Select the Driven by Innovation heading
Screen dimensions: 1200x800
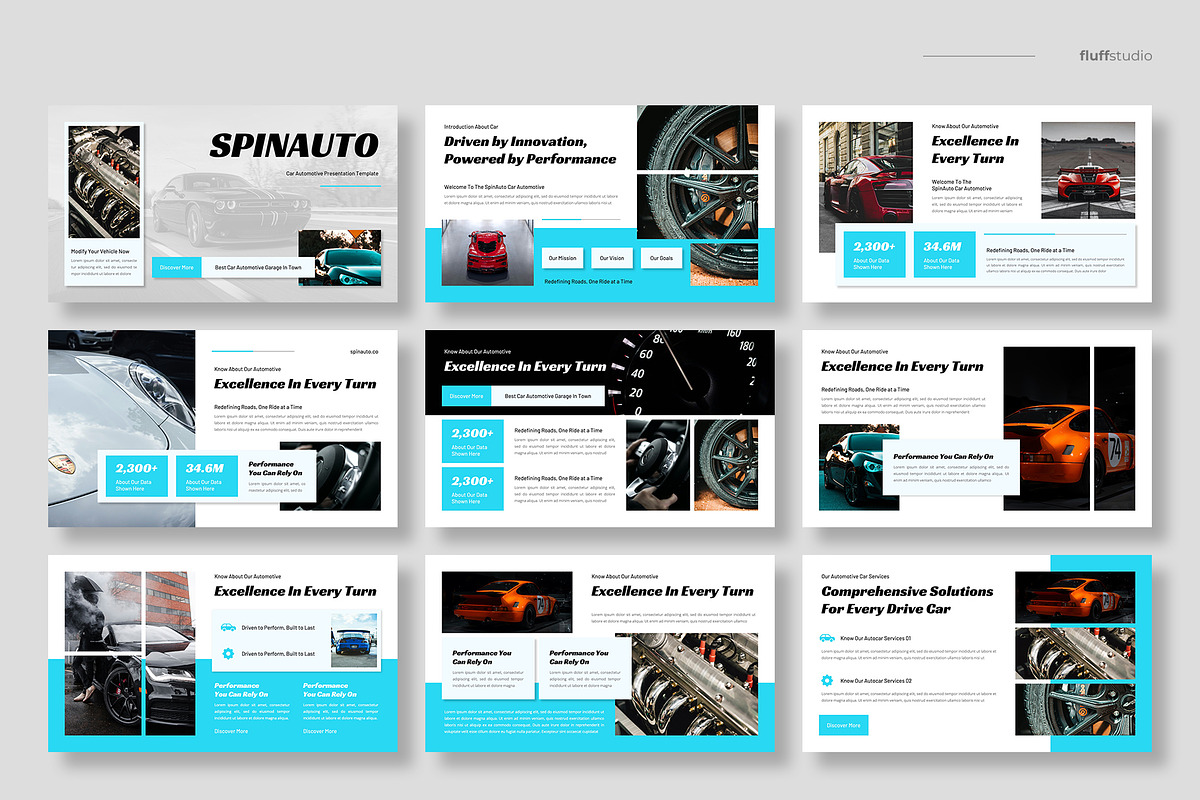(530, 150)
